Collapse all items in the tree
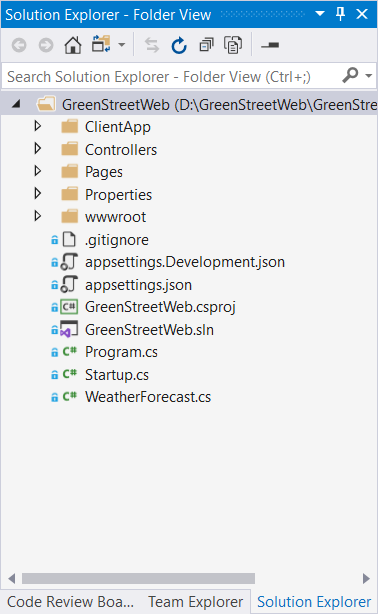378x614 pixels. (x=206, y=45)
